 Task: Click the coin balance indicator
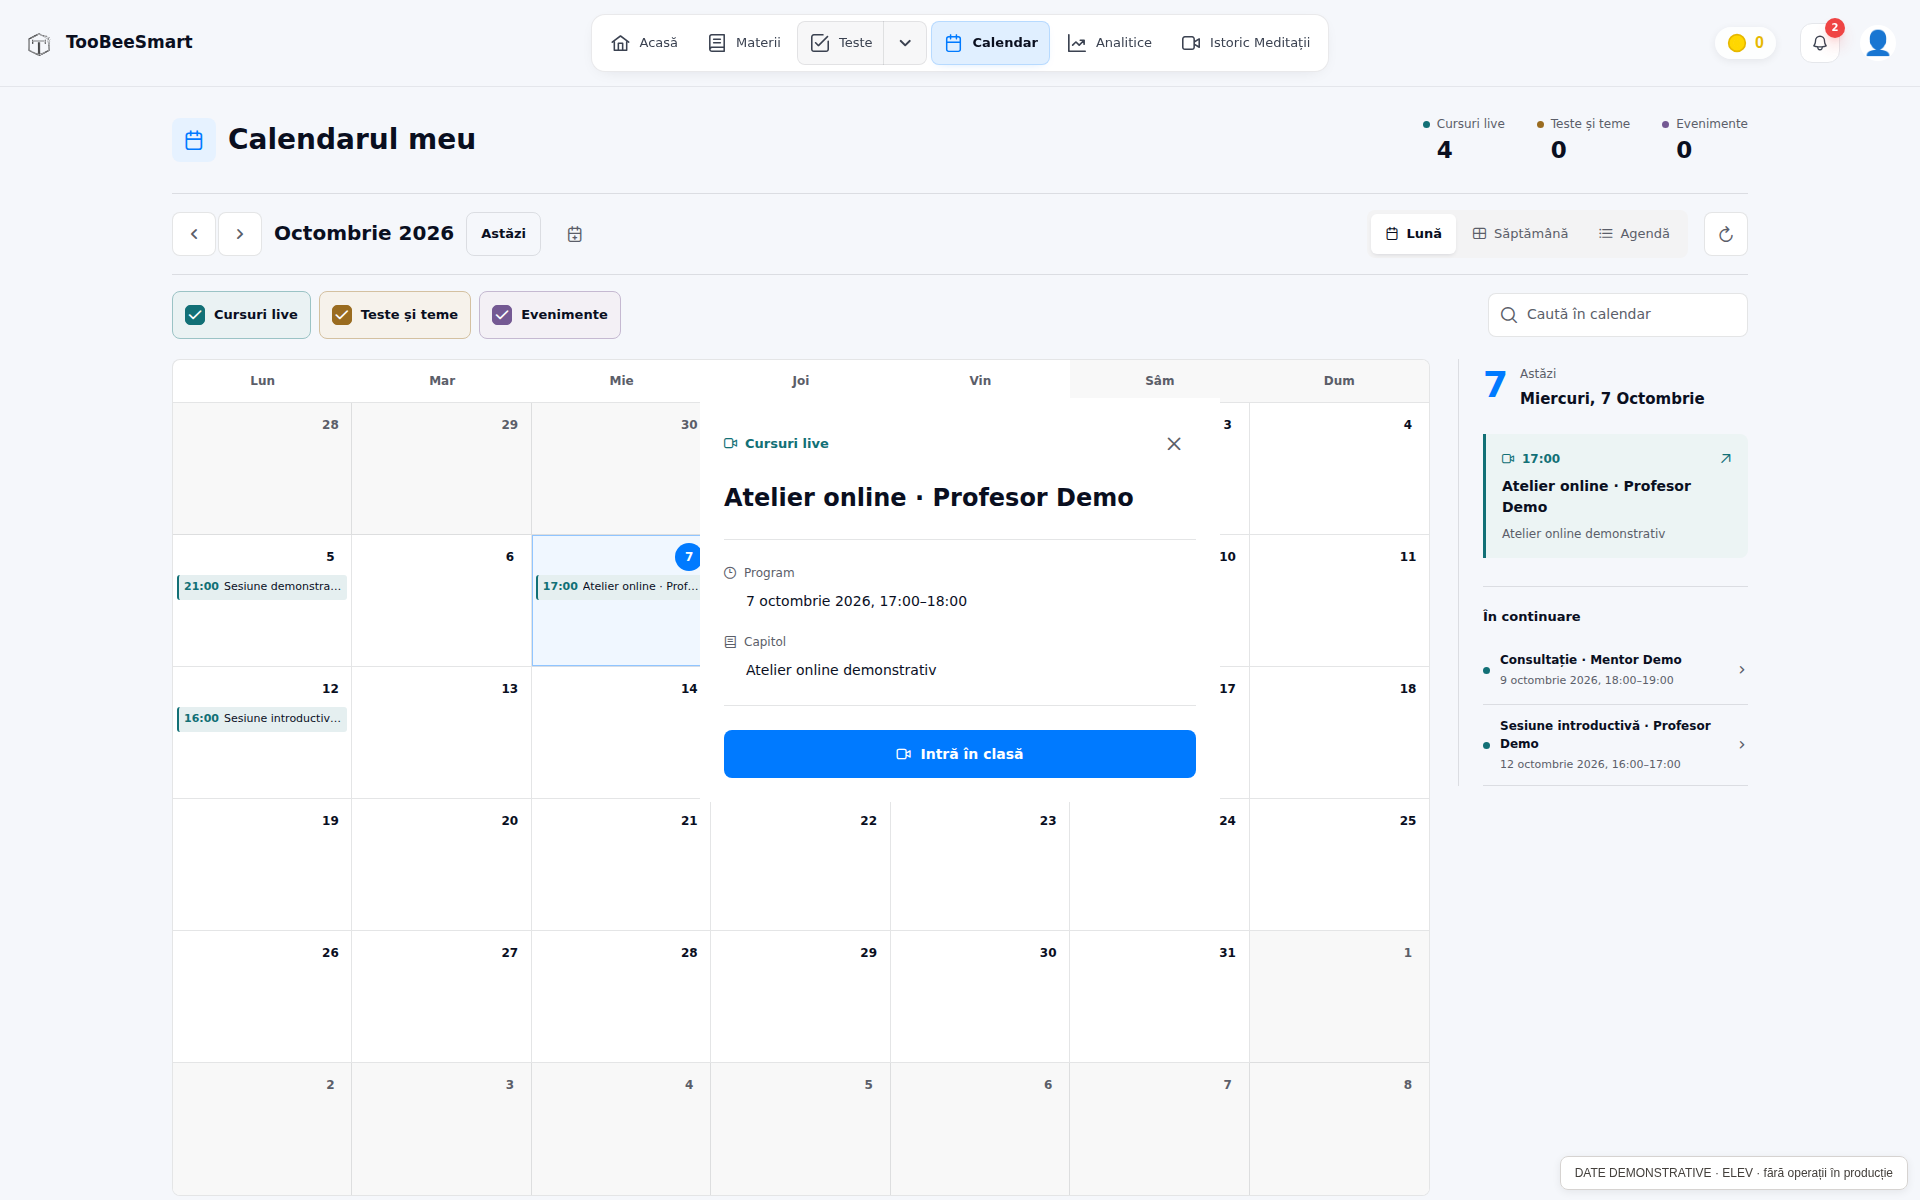[x=1745, y=43]
